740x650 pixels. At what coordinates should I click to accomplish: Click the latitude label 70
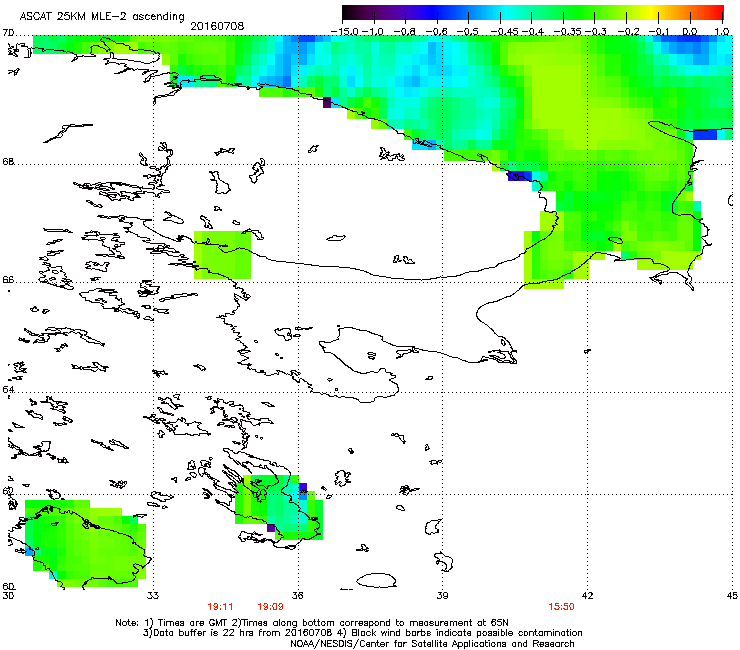pos(8,33)
